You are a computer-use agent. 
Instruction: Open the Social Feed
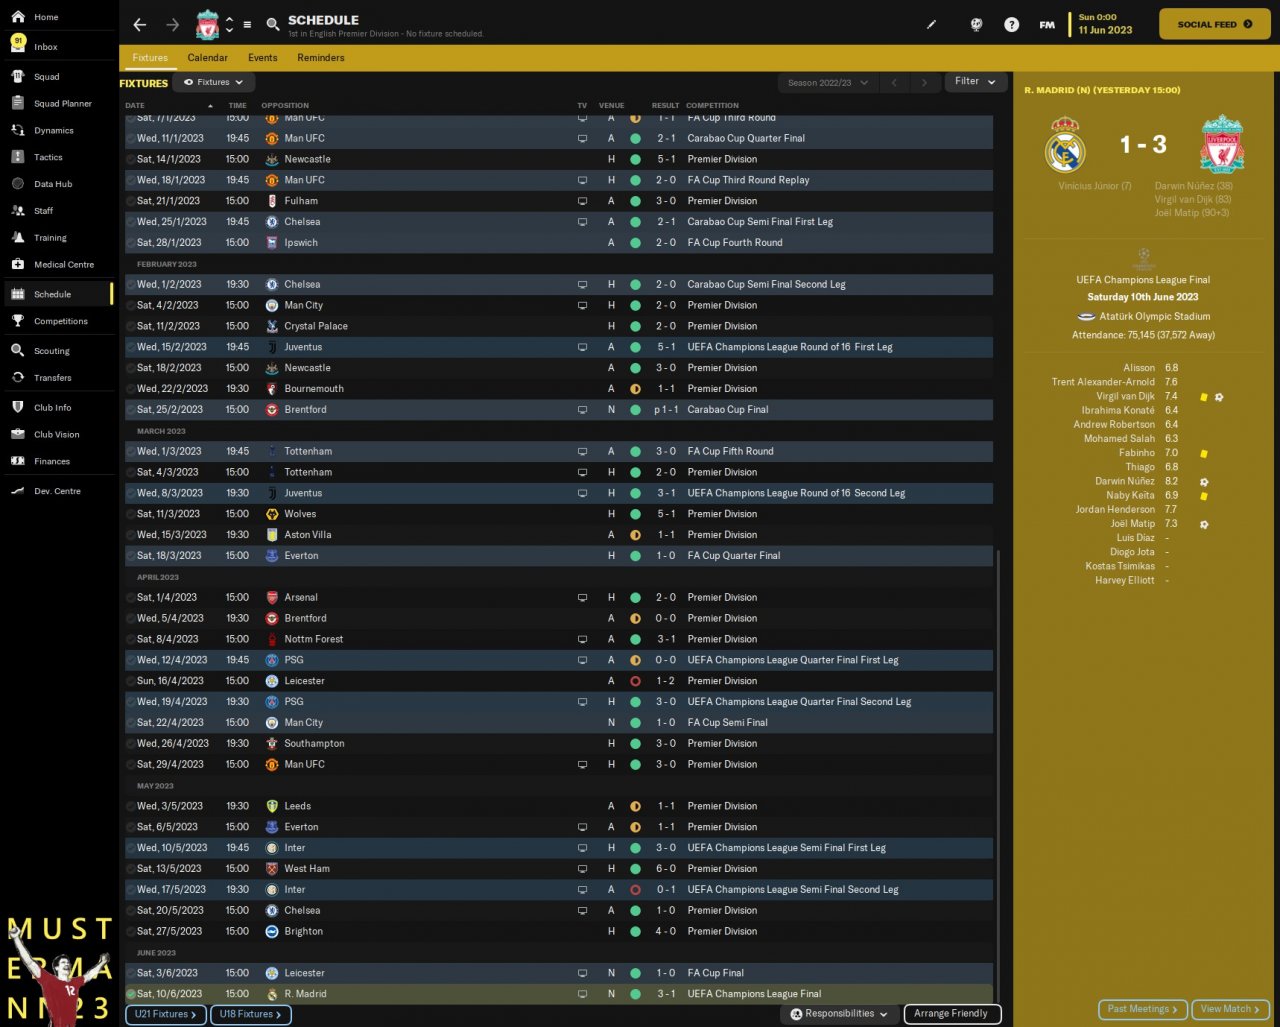1215,24
